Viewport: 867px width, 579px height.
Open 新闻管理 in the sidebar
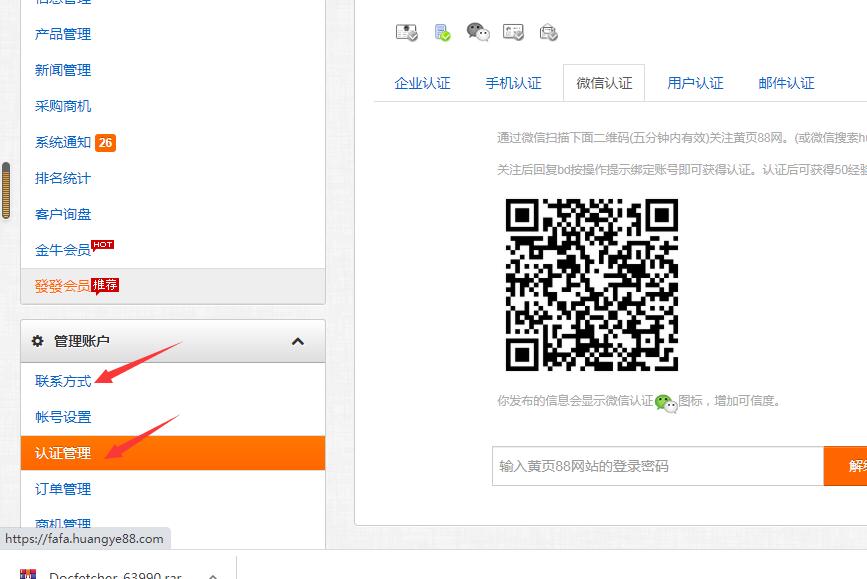(x=63, y=70)
